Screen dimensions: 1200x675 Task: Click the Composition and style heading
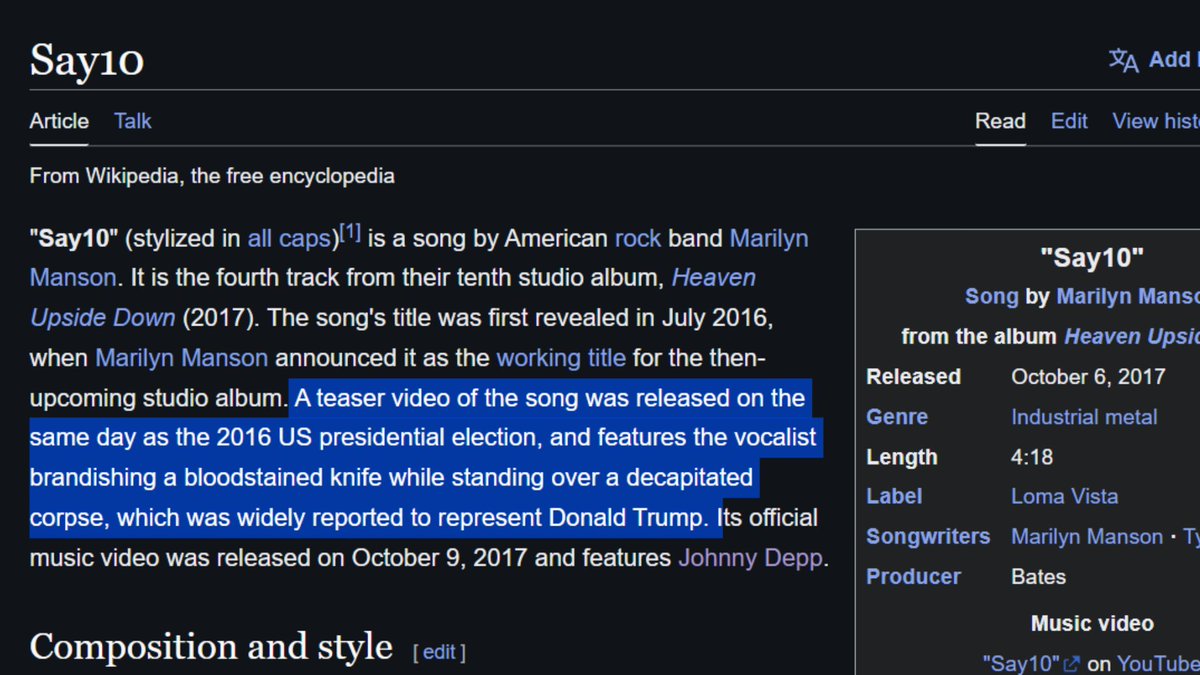coord(211,647)
